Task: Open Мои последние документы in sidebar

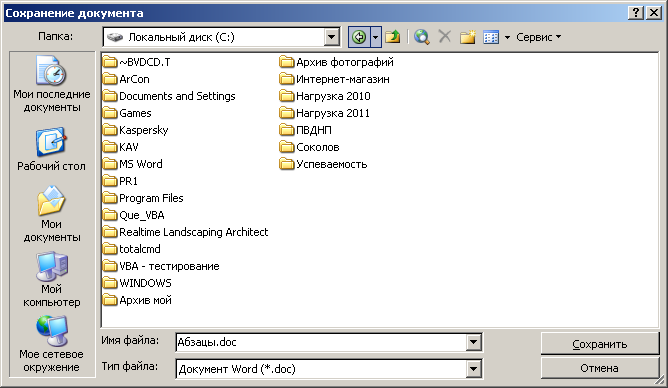Action: point(52,84)
